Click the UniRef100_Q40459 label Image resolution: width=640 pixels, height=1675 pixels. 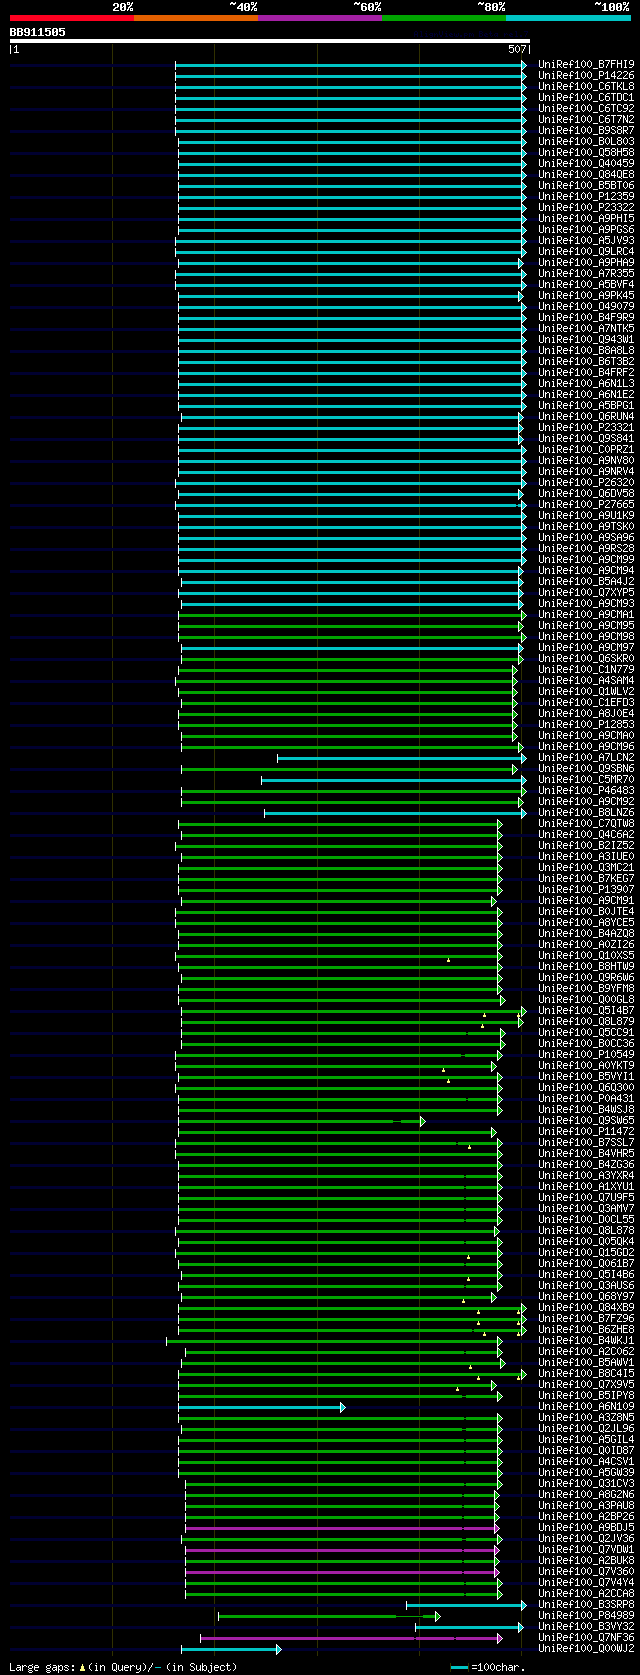coord(586,163)
